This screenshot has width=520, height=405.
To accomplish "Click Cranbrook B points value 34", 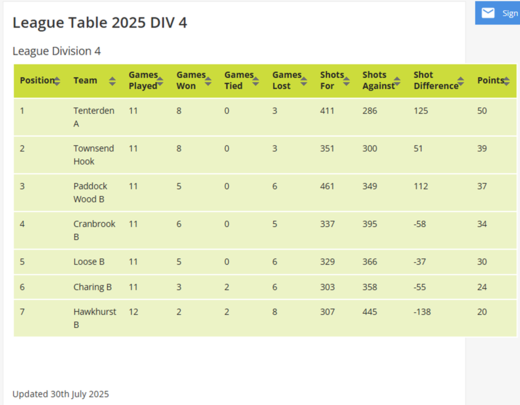I will click(x=482, y=224).
